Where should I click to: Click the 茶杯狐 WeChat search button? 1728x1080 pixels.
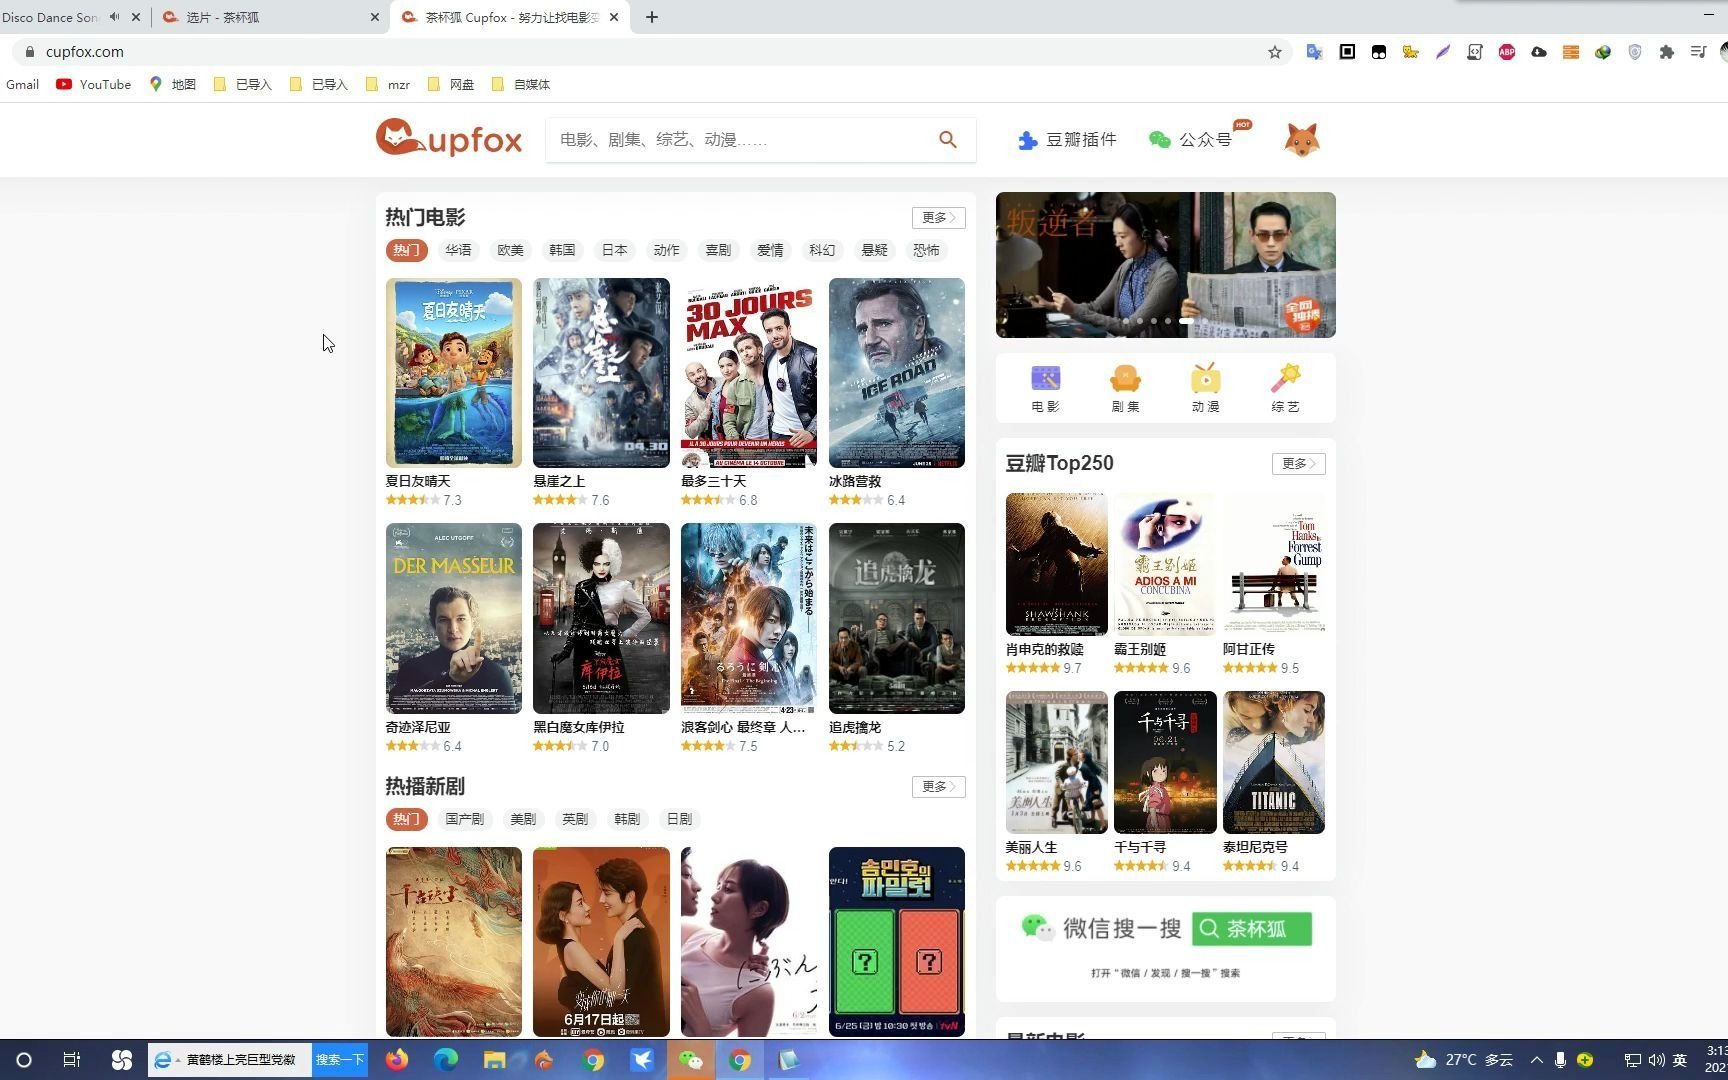(1252, 929)
